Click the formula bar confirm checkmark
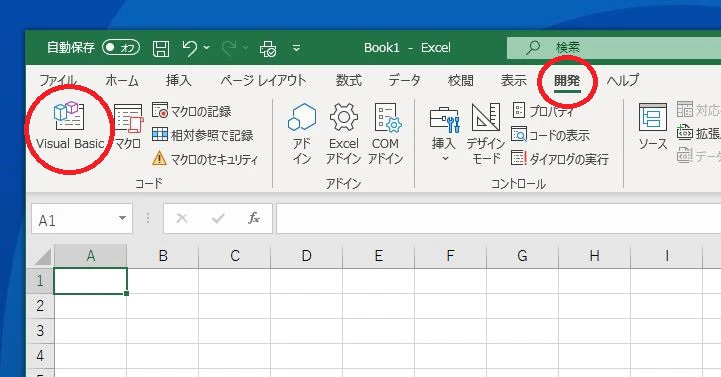Screen dimensions: 721x377 click(217, 218)
